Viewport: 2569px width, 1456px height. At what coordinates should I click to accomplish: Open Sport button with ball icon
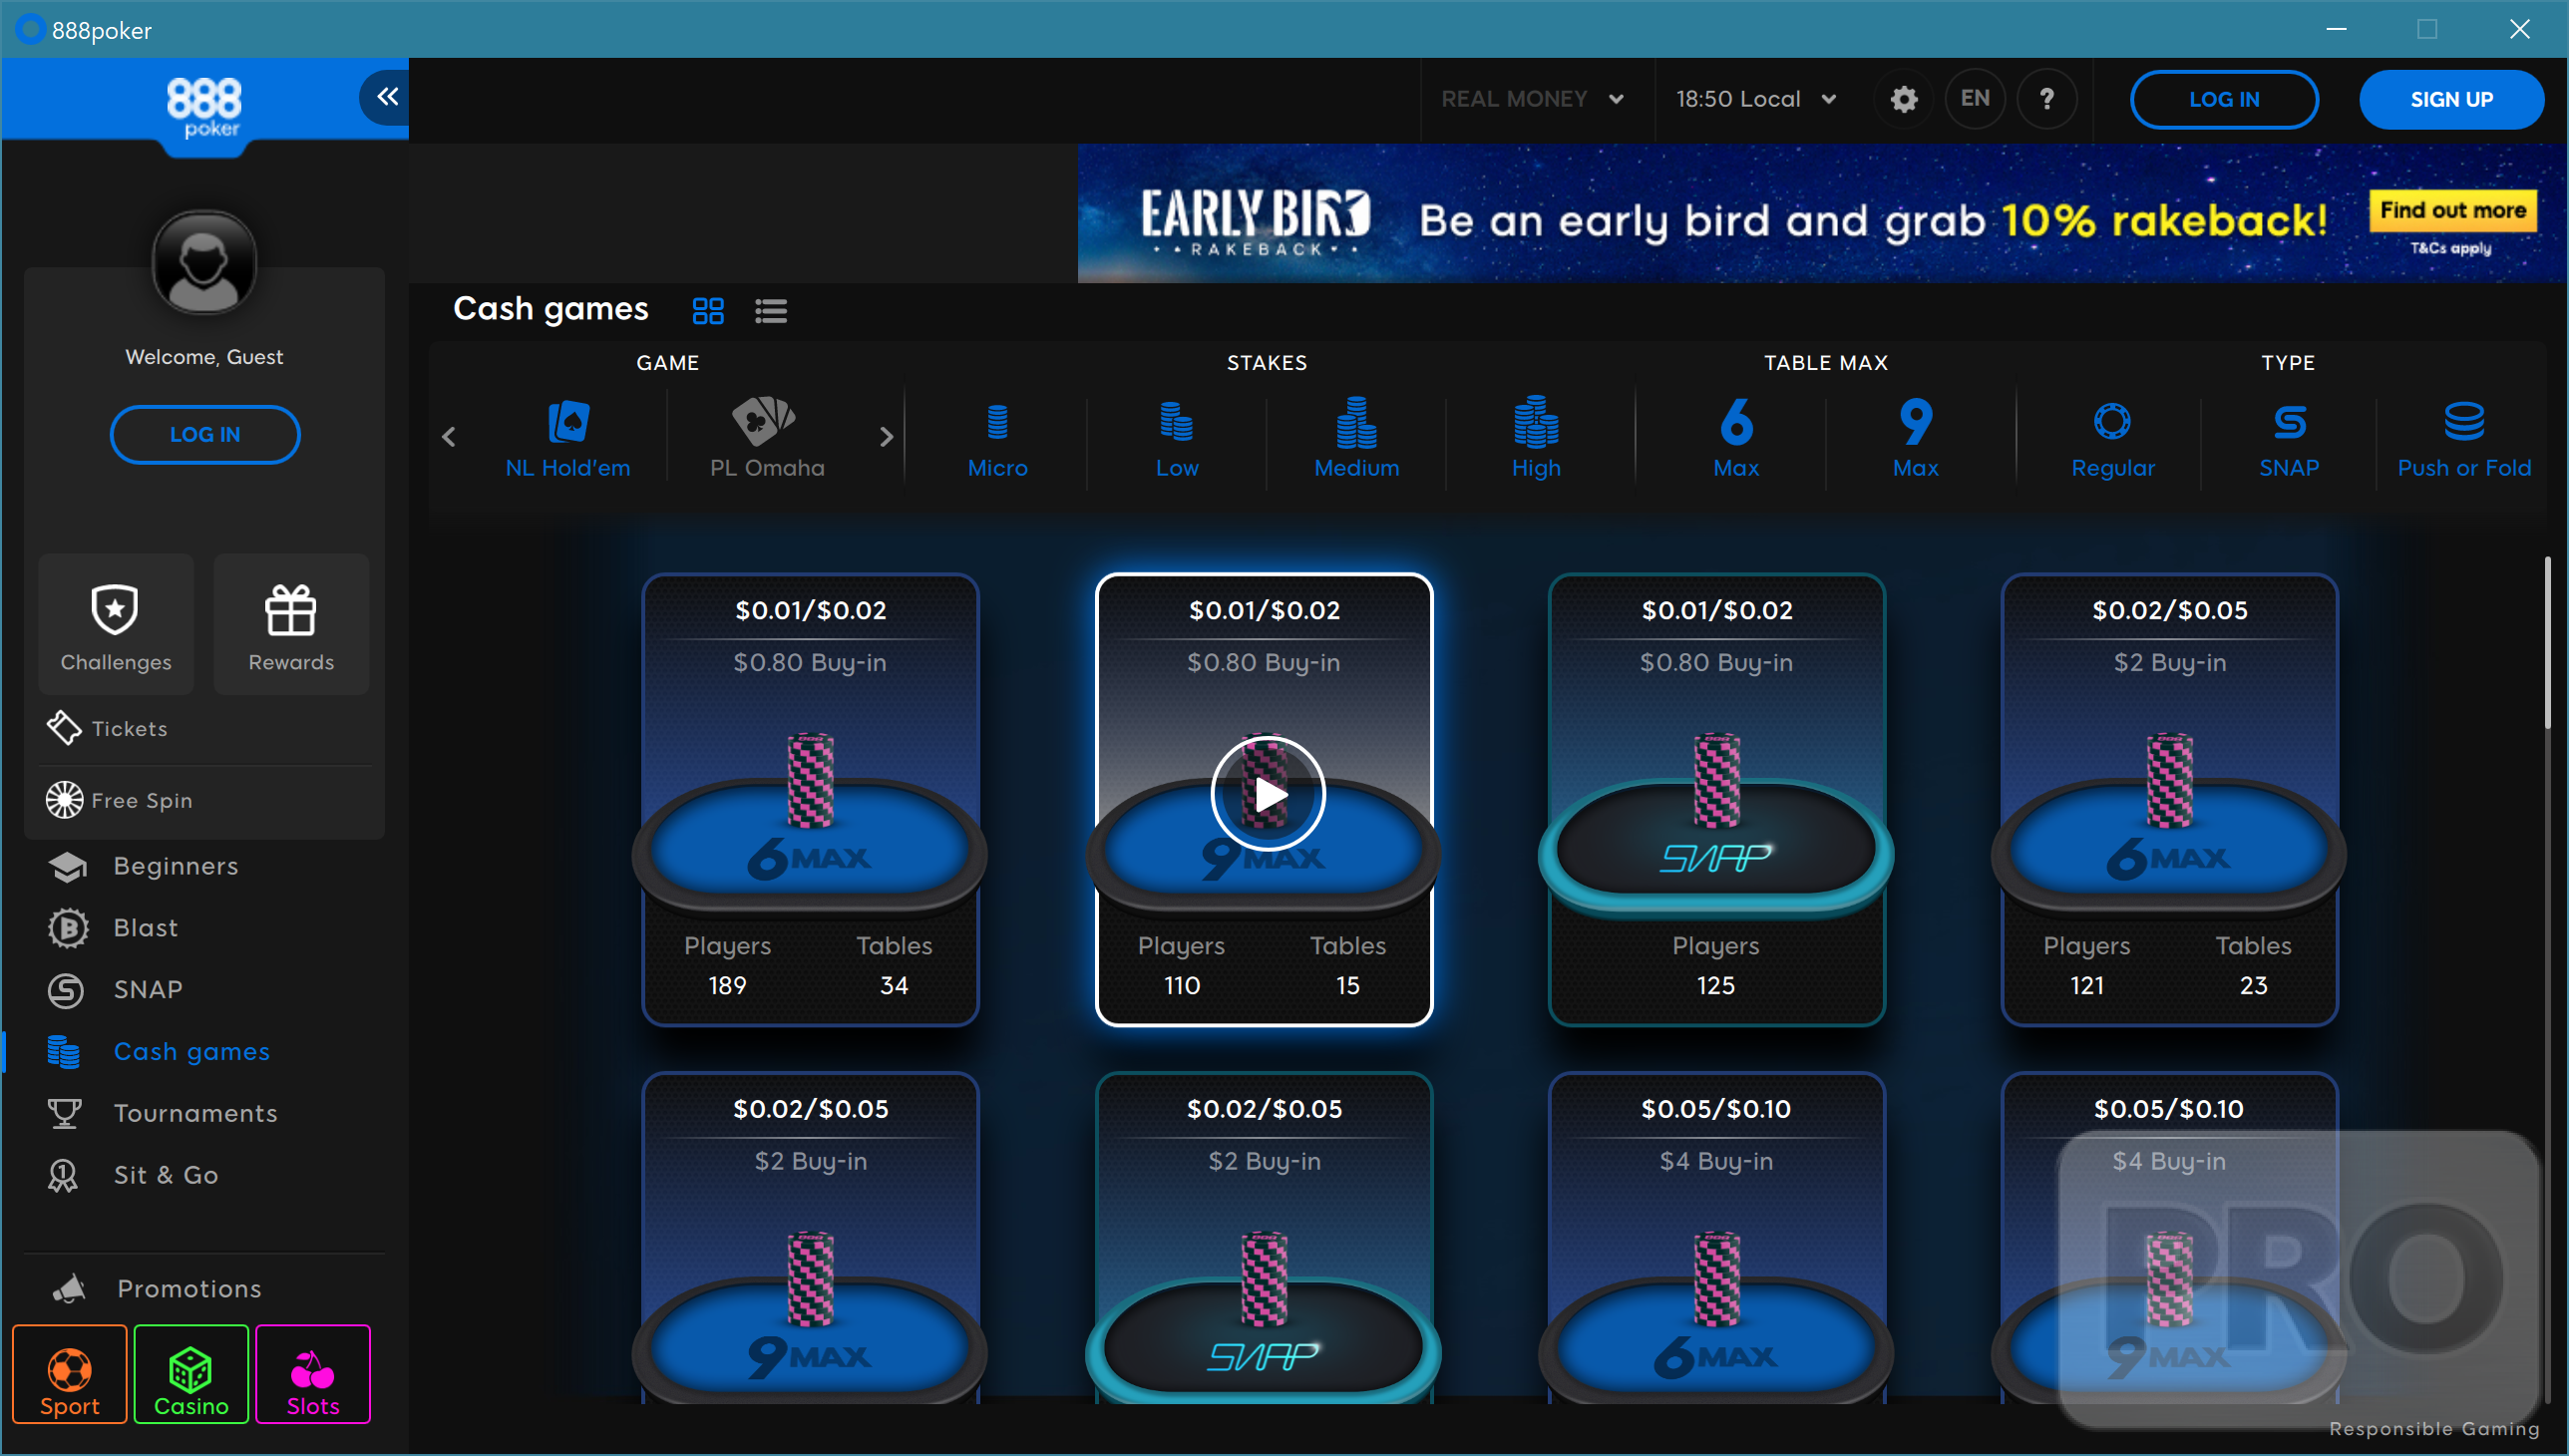[70, 1374]
